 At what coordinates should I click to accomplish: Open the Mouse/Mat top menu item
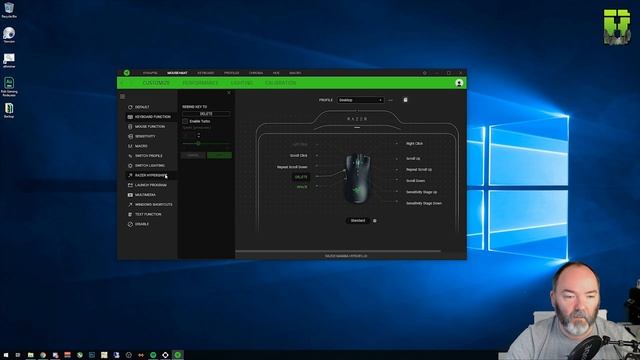177,73
